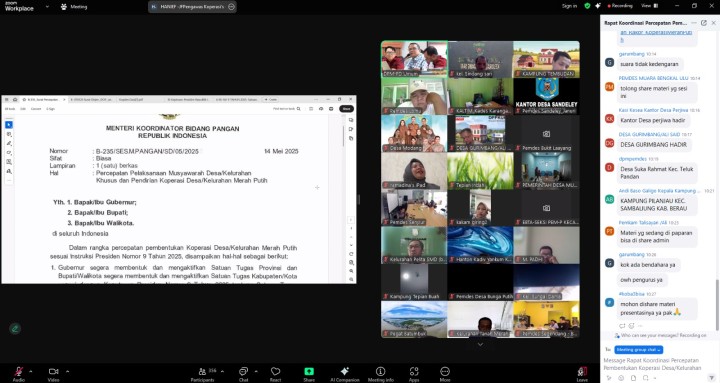Screen dimensions: 720x383
Task: Click the message 'DESA GURIMBANG HADIR'
Action: (653, 145)
